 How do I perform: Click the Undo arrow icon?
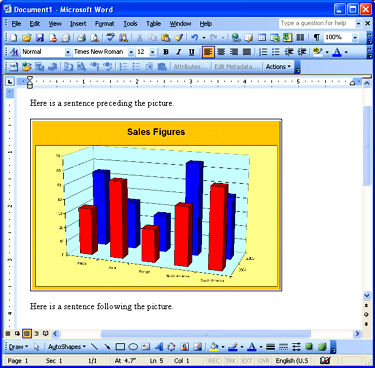click(195, 38)
